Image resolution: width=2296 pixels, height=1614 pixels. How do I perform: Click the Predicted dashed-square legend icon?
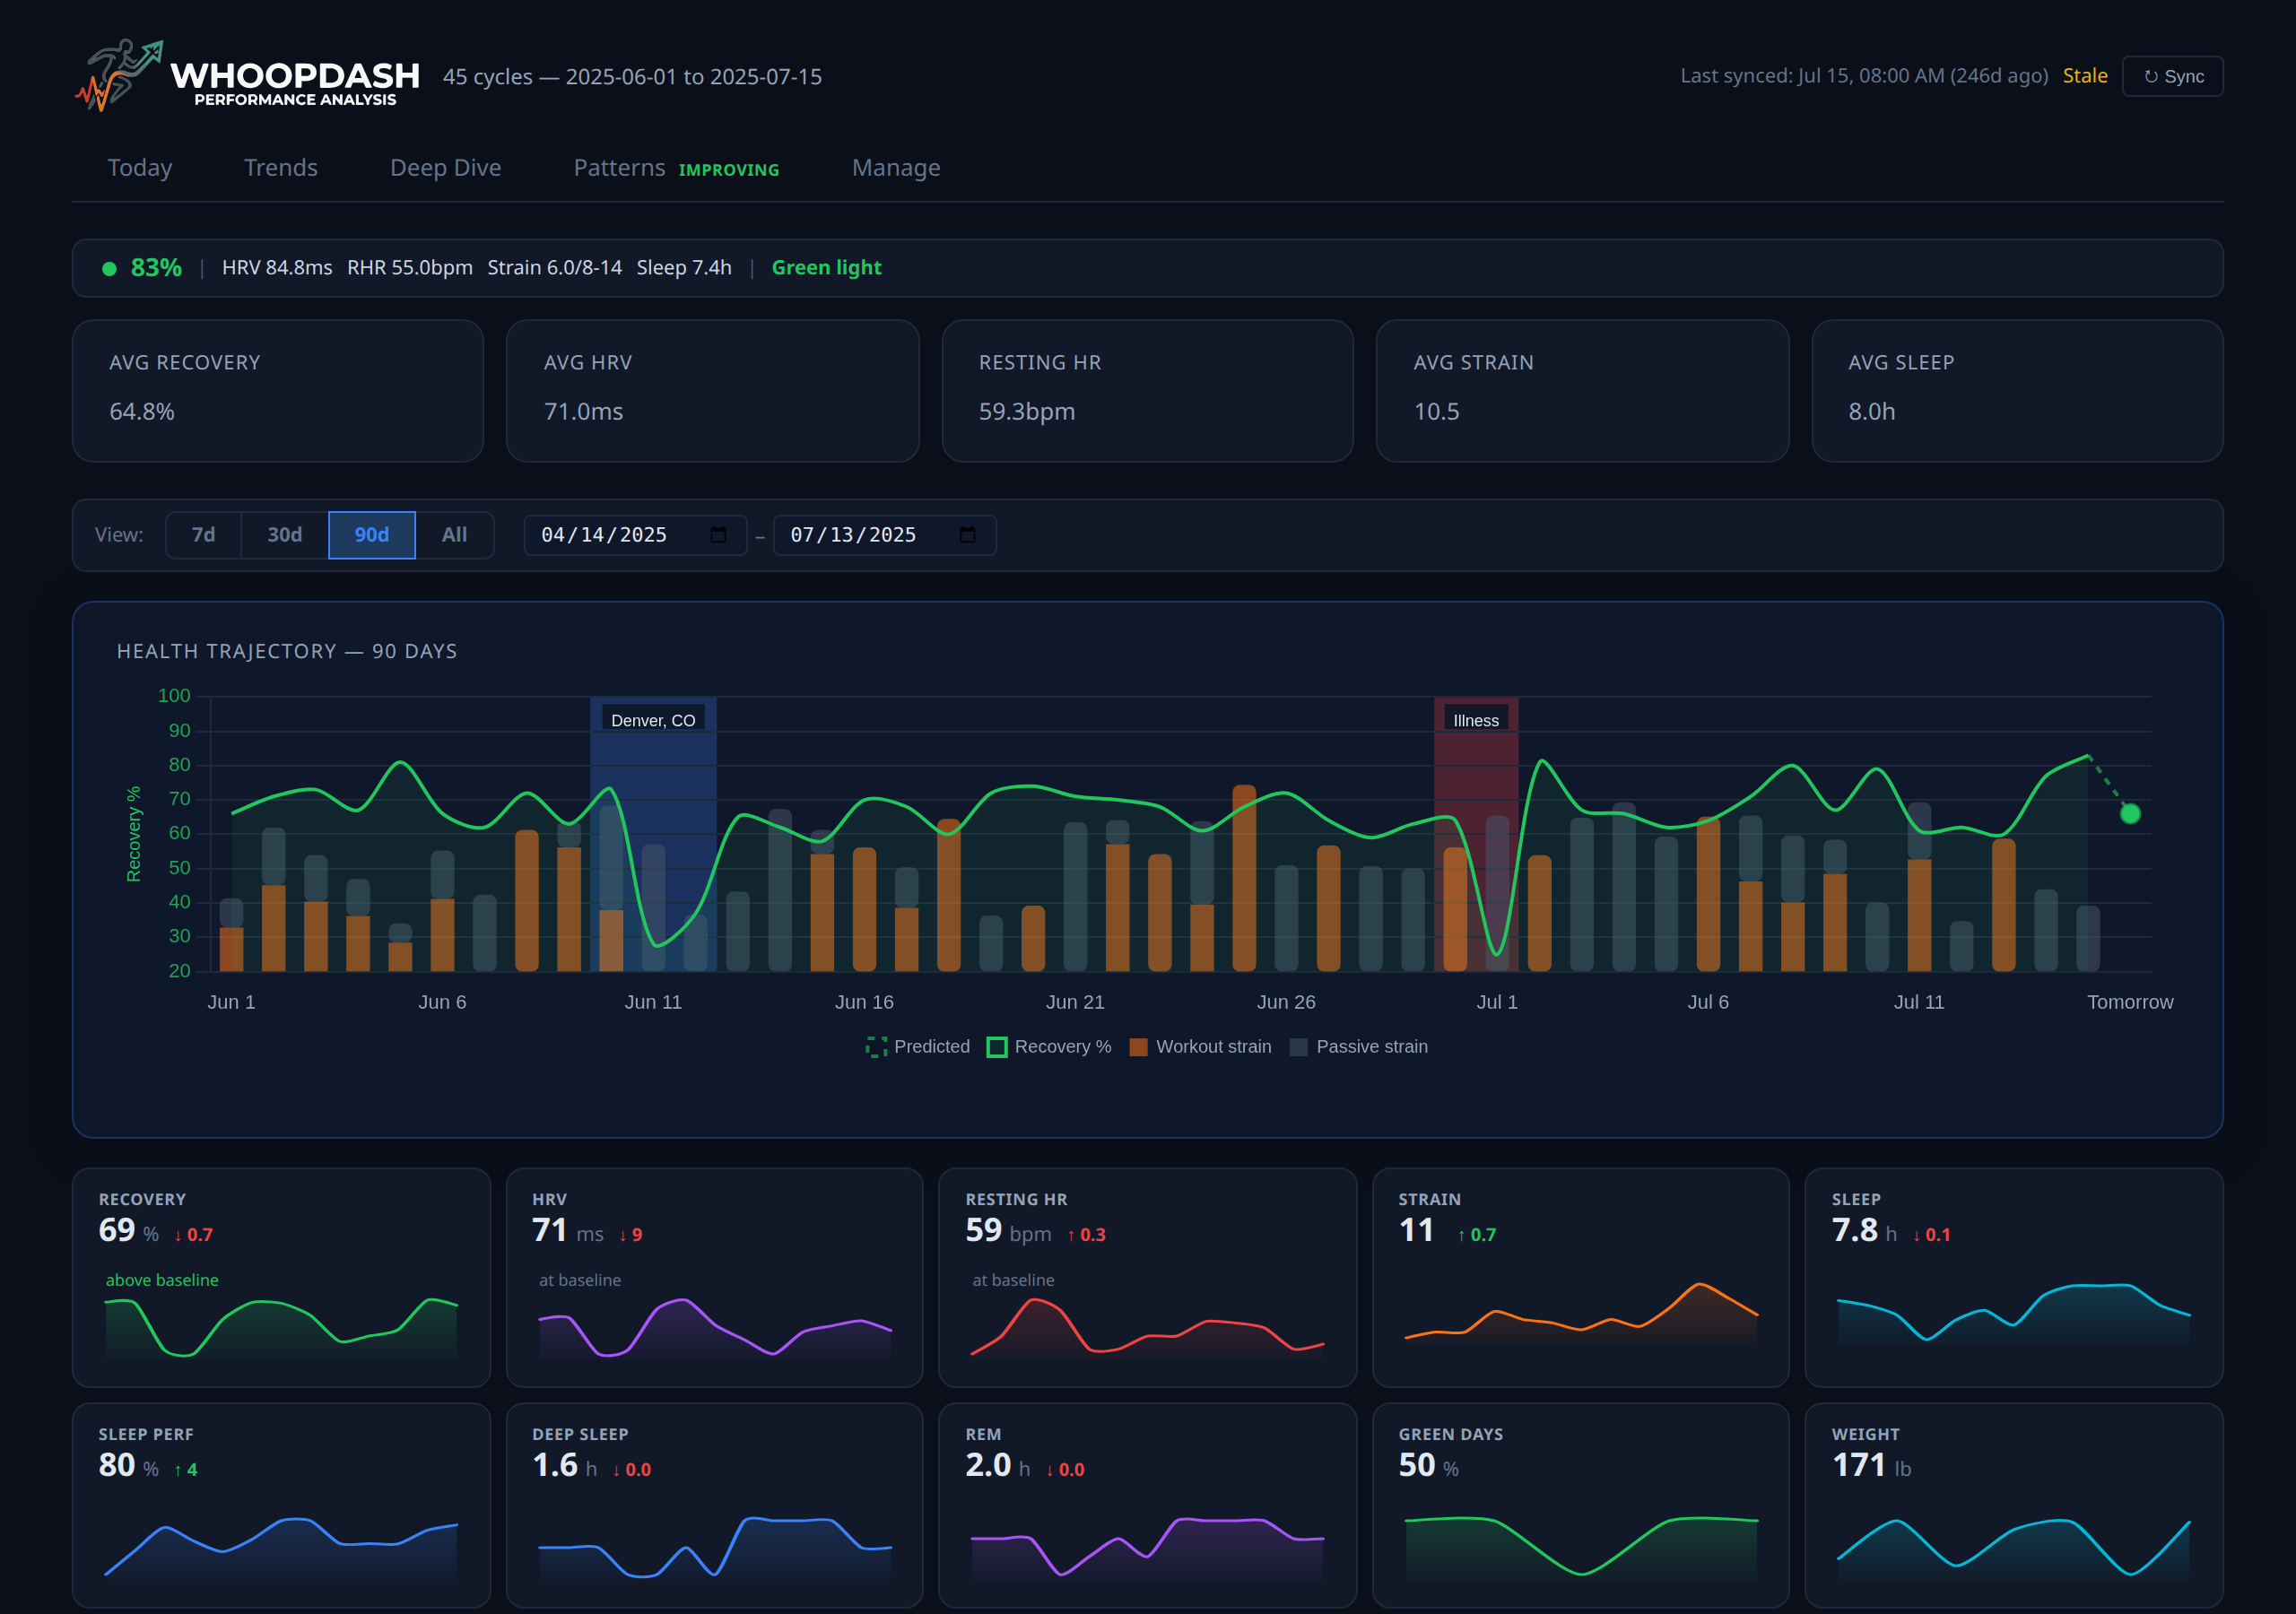pyautogui.click(x=877, y=1046)
